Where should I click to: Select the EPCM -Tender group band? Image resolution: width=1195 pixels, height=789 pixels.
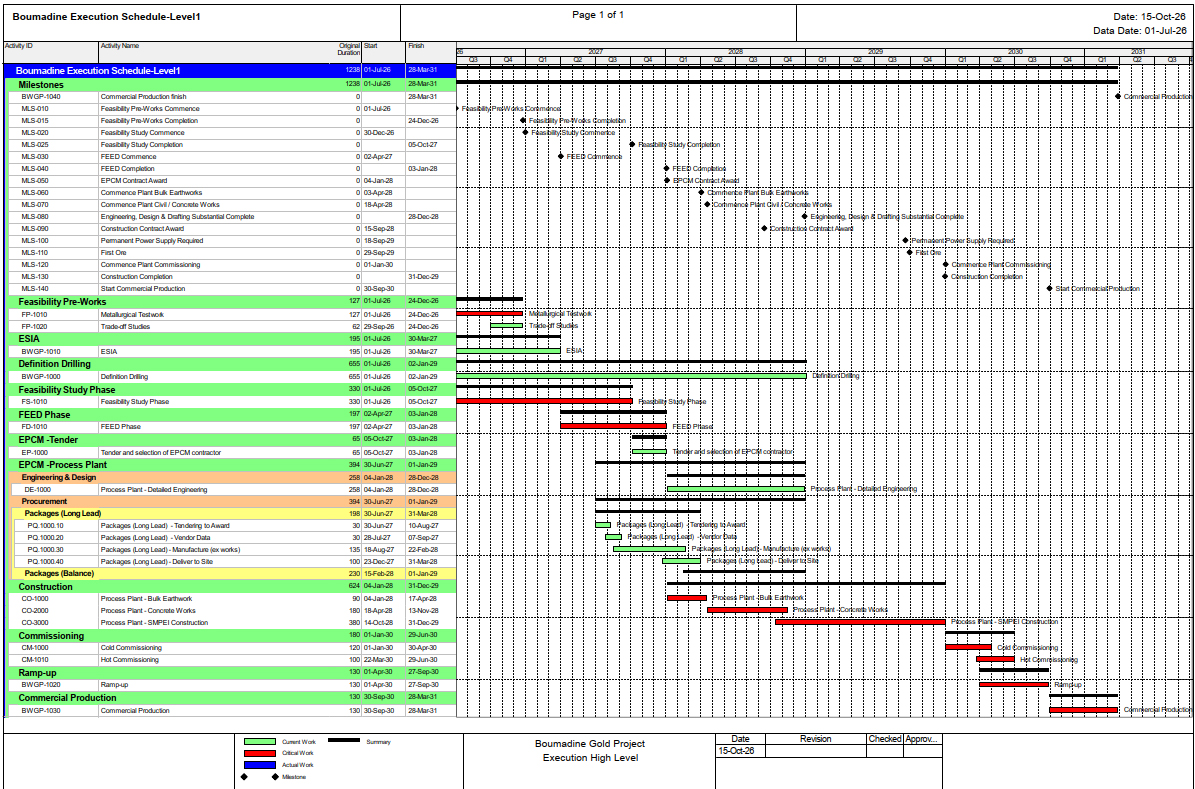click(x=232, y=440)
